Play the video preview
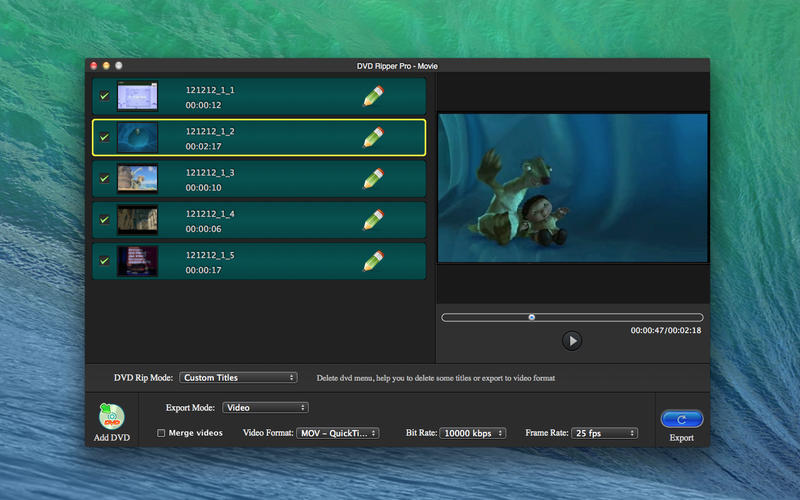Viewport: 800px width, 500px height. (x=572, y=341)
